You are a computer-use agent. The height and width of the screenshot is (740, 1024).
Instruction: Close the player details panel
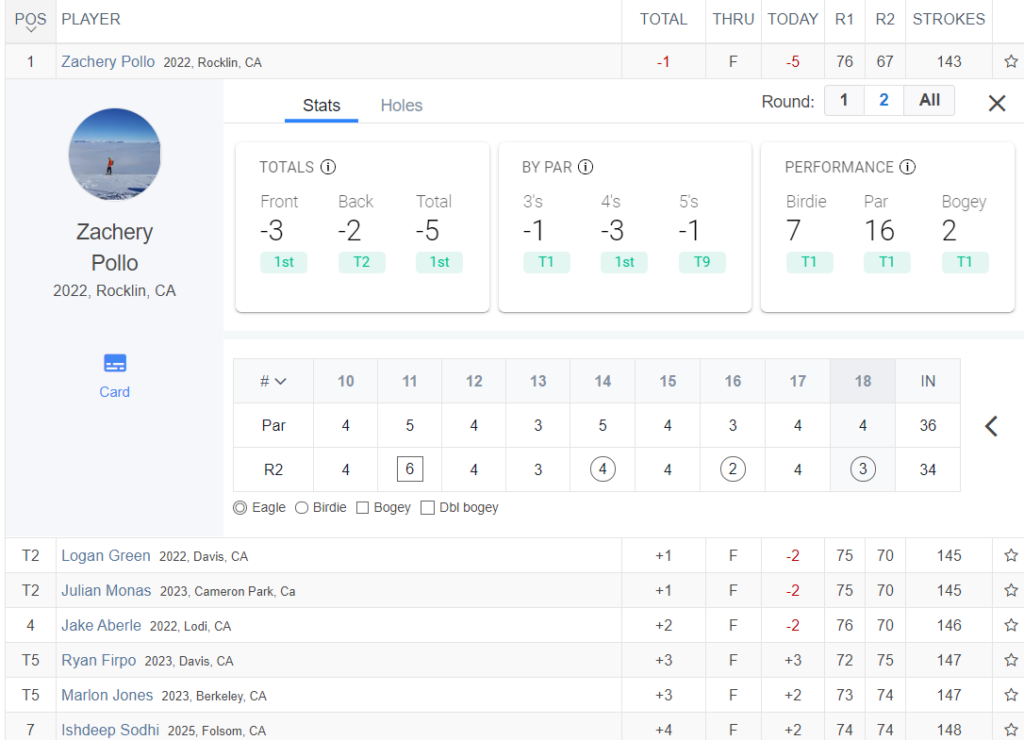[997, 103]
